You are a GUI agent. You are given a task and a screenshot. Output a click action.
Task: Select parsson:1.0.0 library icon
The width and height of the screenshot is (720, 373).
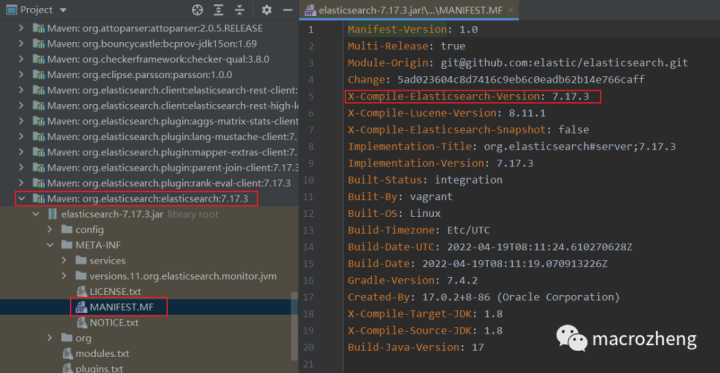pos(39,75)
